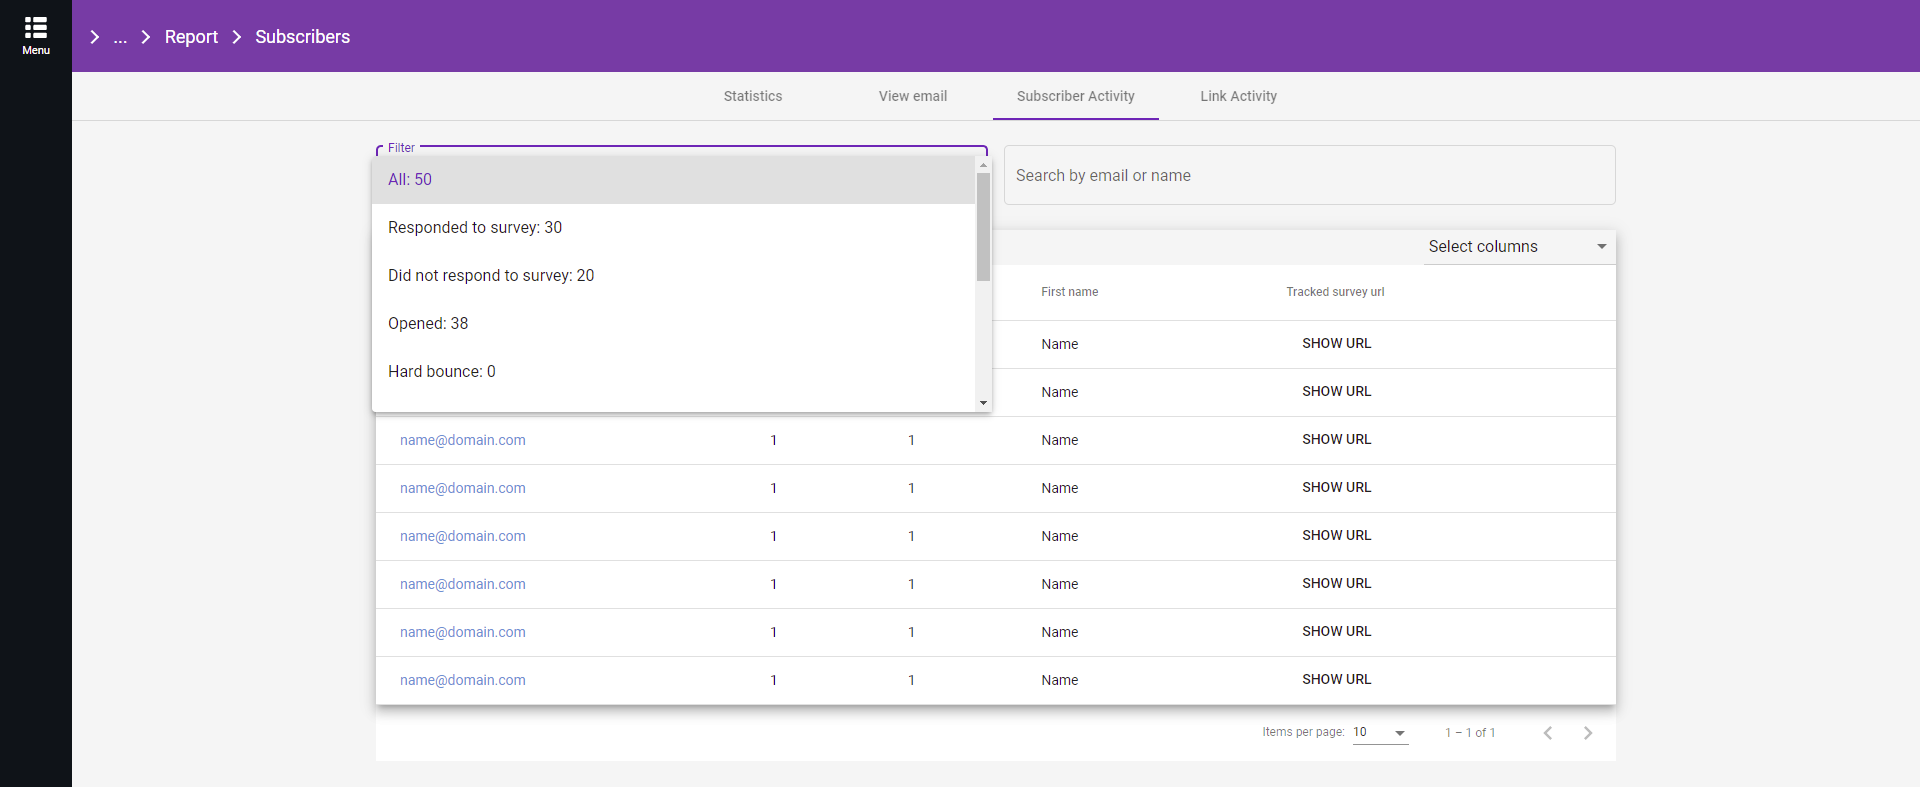Image resolution: width=1920 pixels, height=787 pixels.
Task: Click the Tracked survey url column header
Action: coord(1335,292)
